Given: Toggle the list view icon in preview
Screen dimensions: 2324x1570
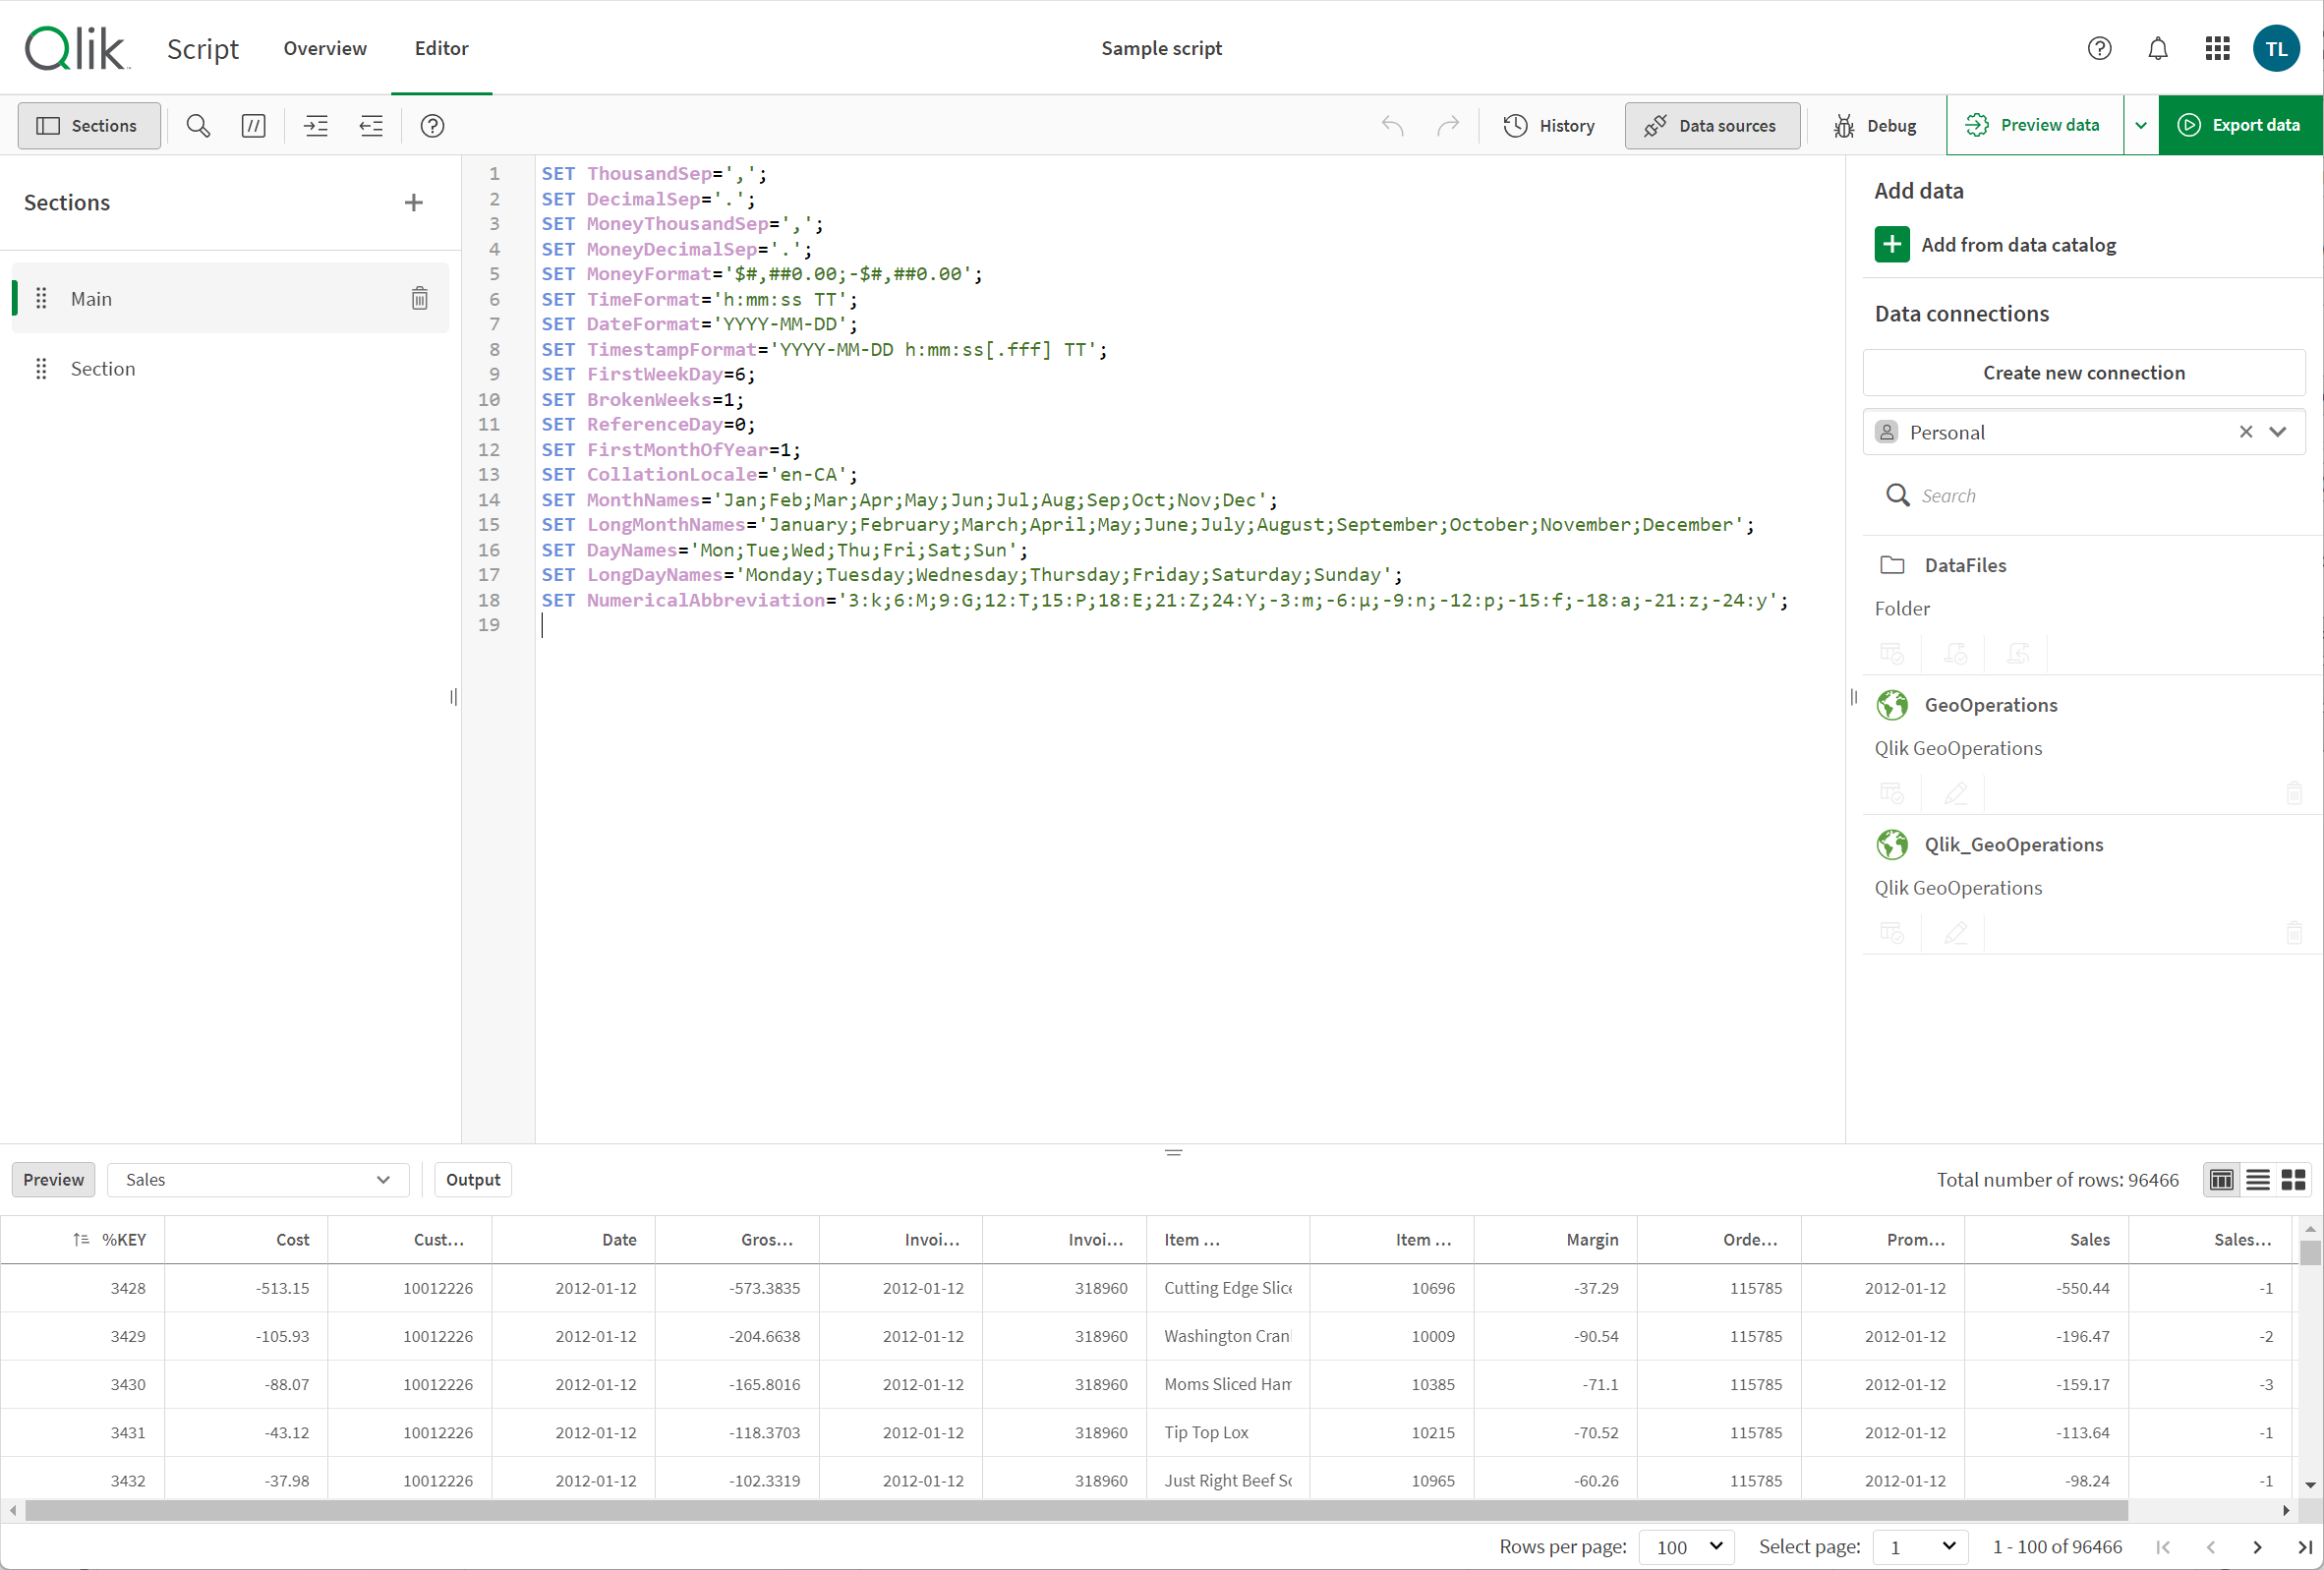Looking at the screenshot, I should click(2257, 1180).
